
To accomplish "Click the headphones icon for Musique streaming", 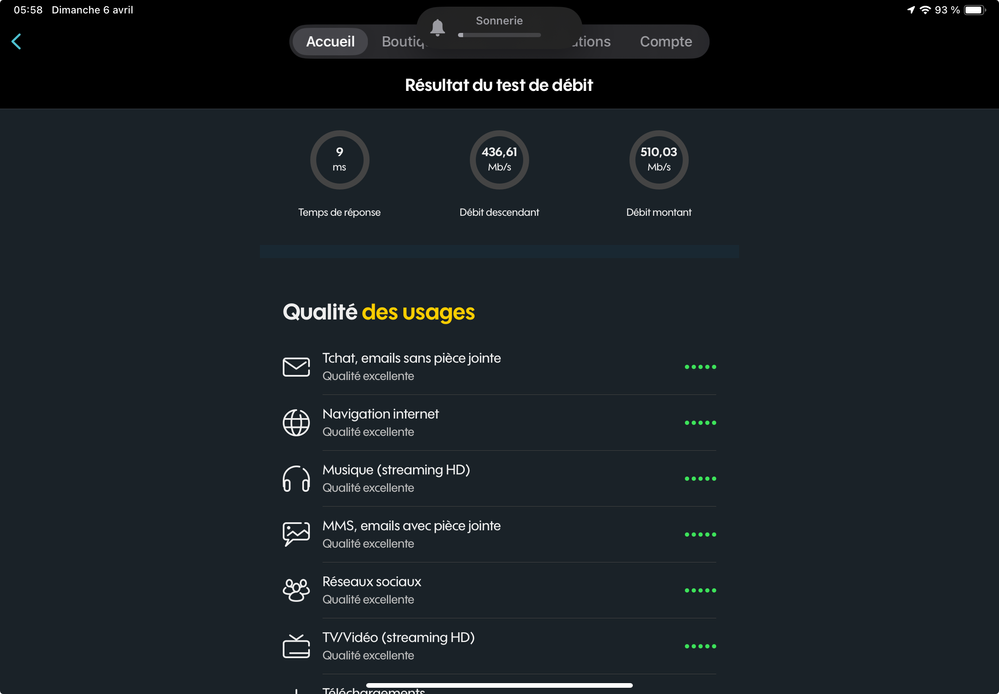I will (296, 479).
